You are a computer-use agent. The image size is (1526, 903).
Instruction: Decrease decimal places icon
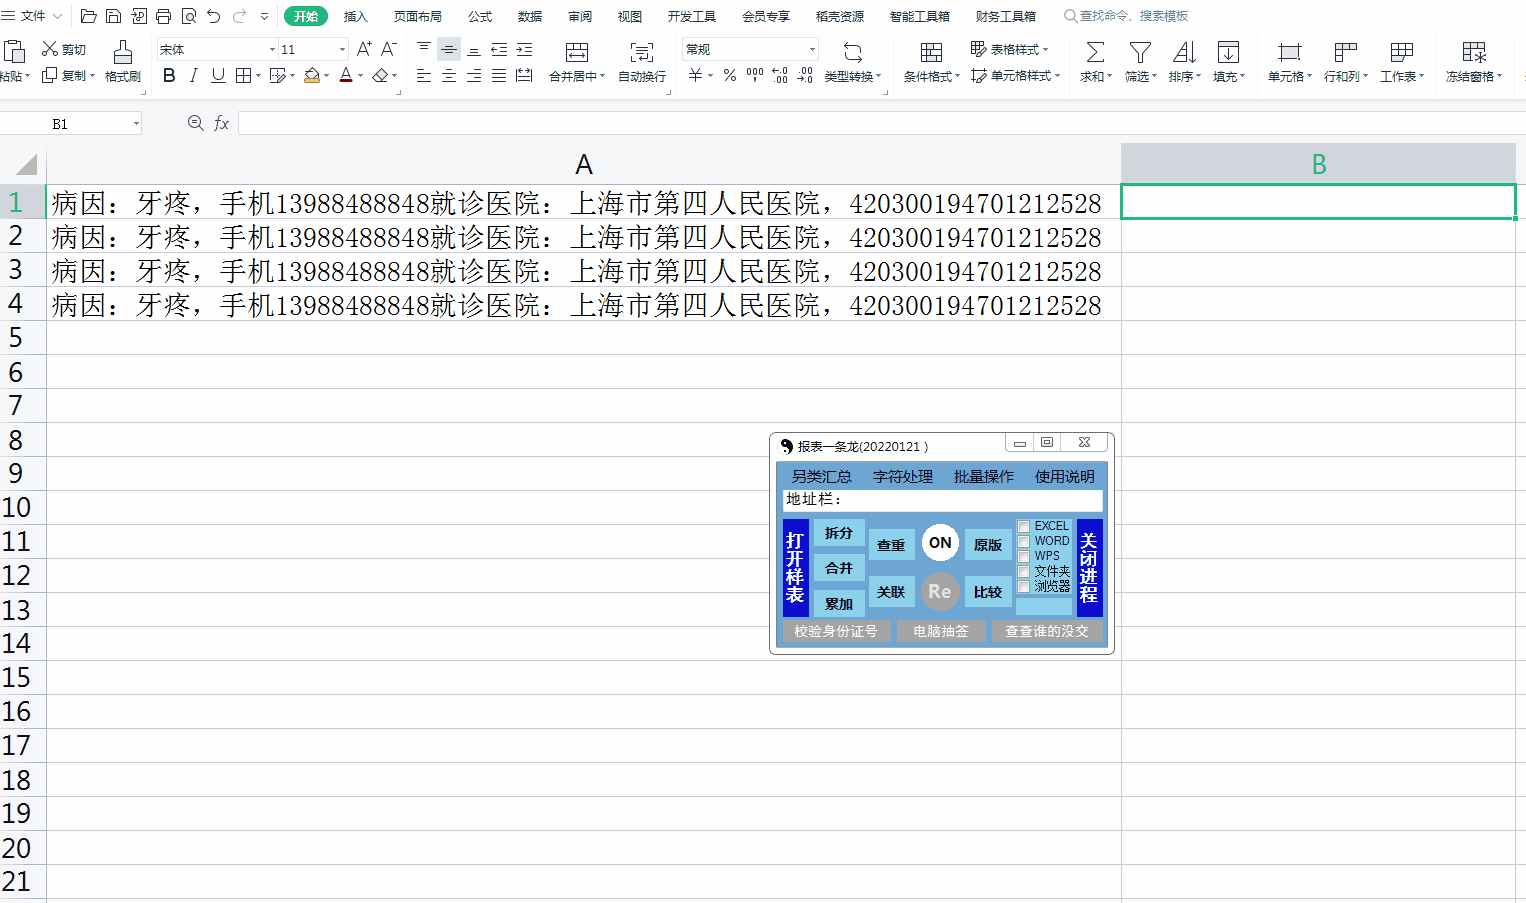805,75
